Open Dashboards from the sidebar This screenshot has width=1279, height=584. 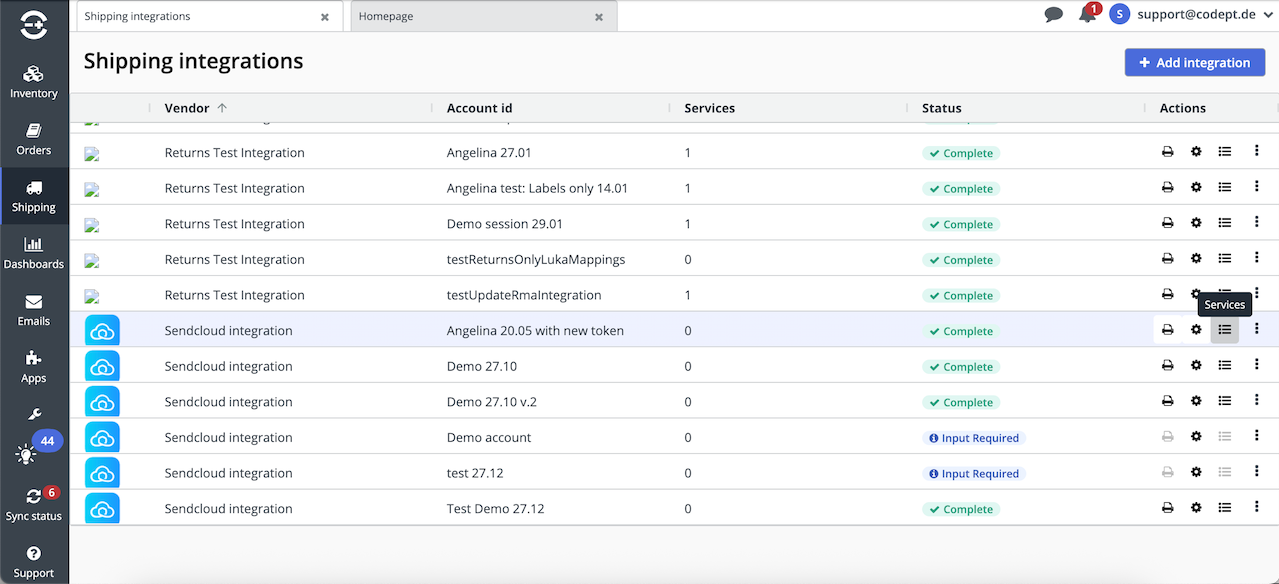tap(34, 254)
